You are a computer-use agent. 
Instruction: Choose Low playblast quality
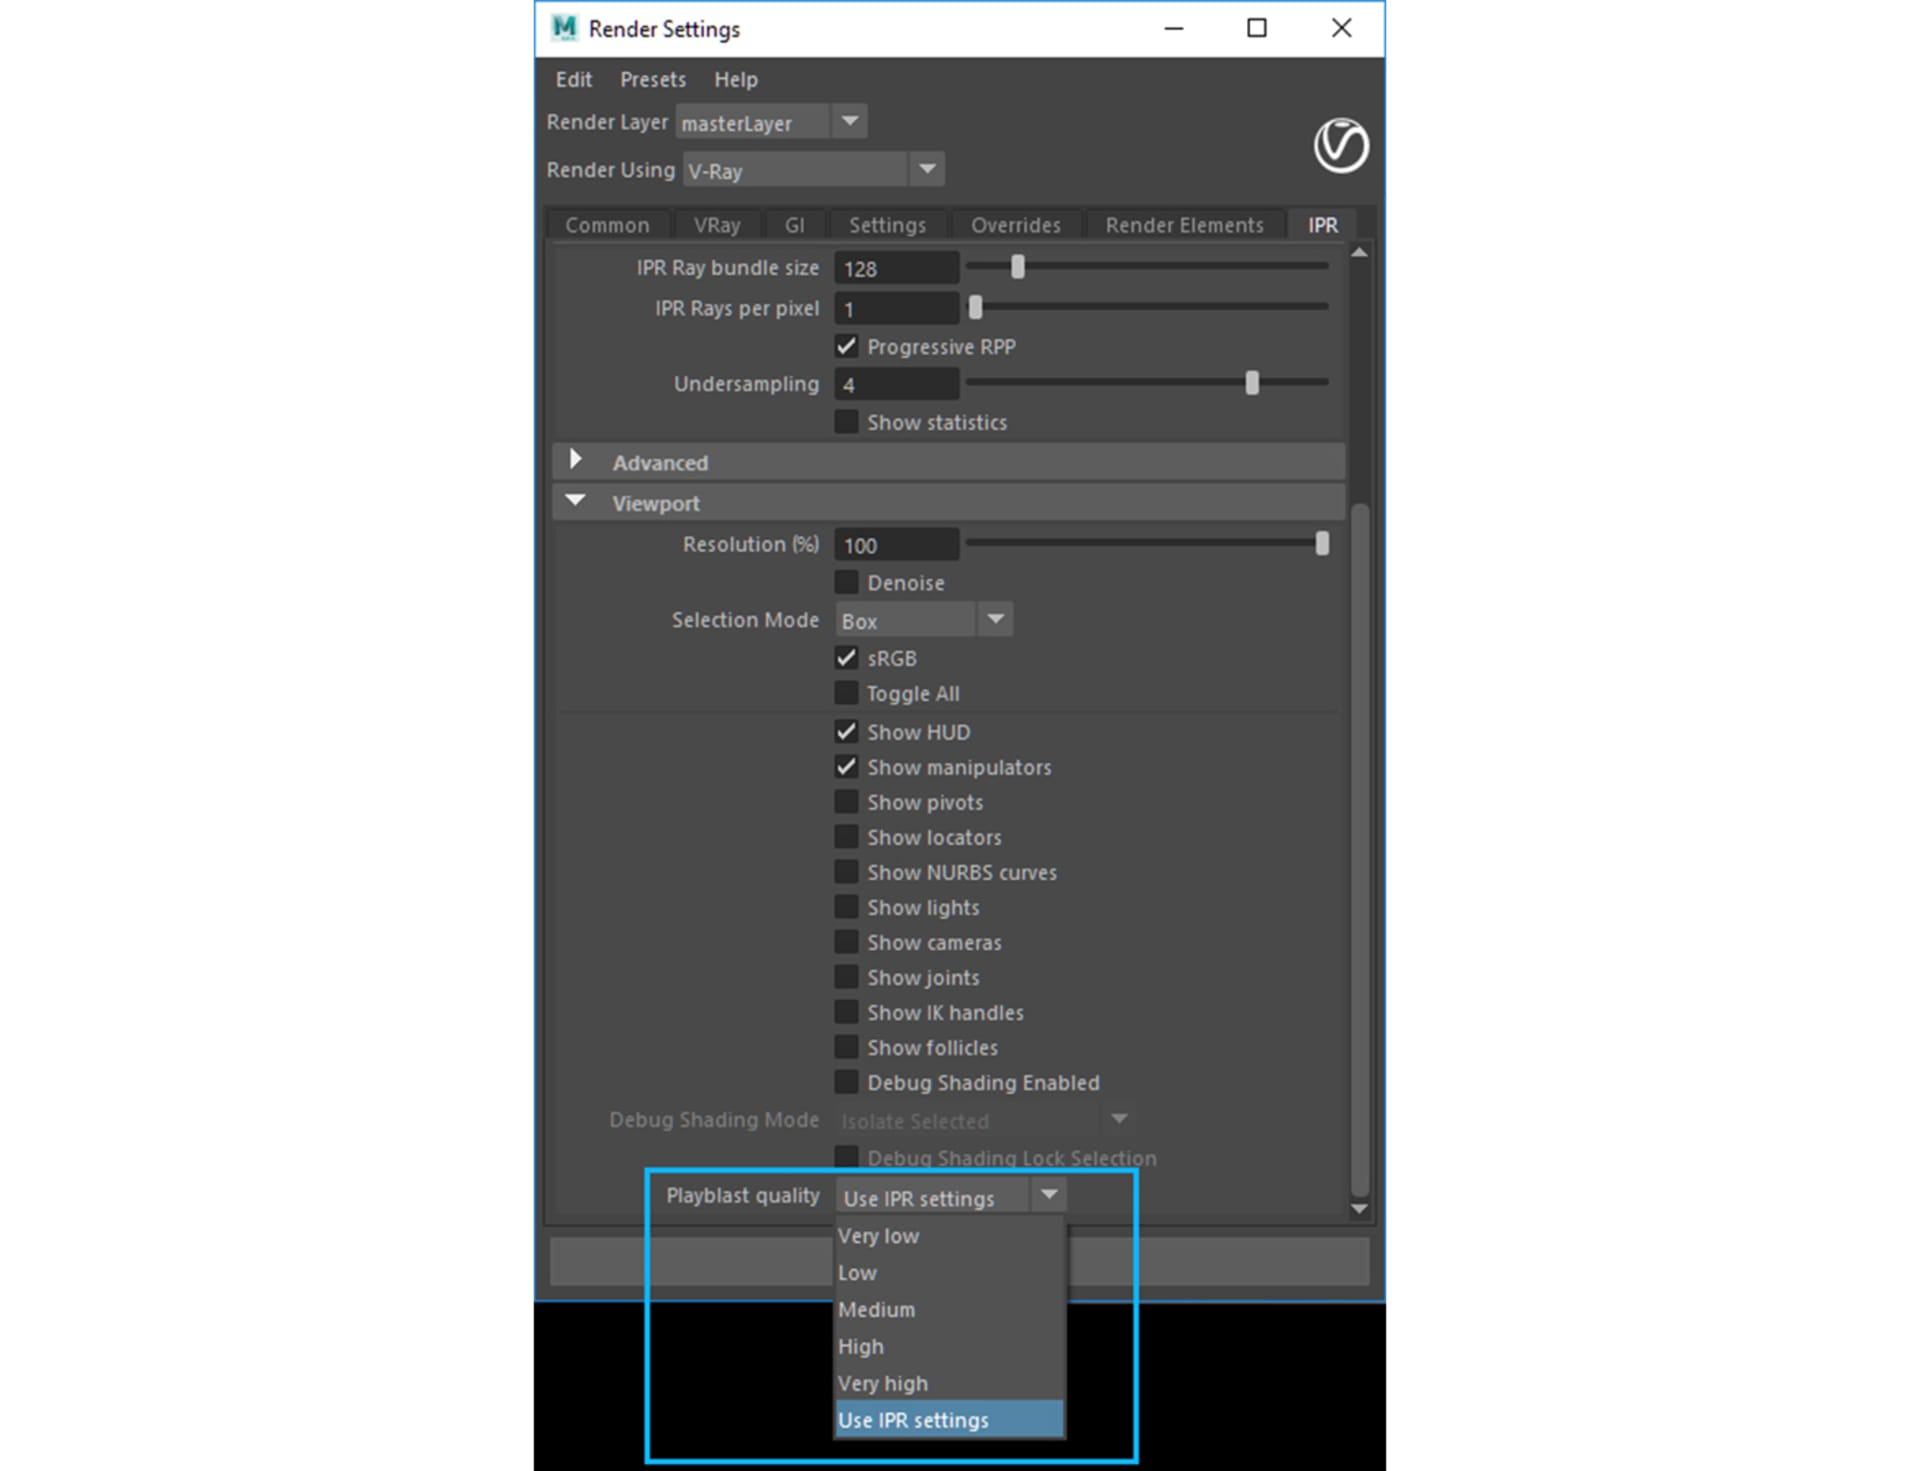(949, 1273)
